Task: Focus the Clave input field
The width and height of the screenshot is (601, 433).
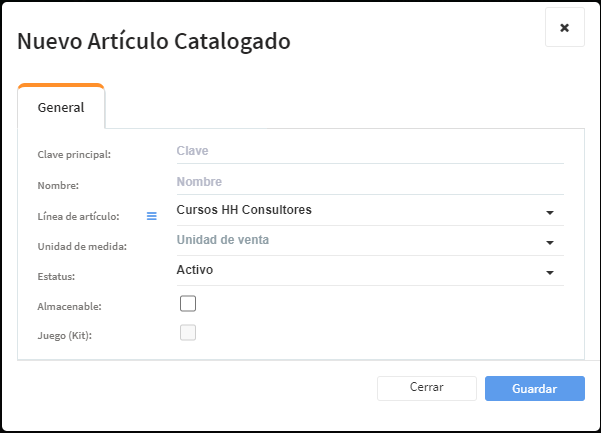Action: pos(370,151)
